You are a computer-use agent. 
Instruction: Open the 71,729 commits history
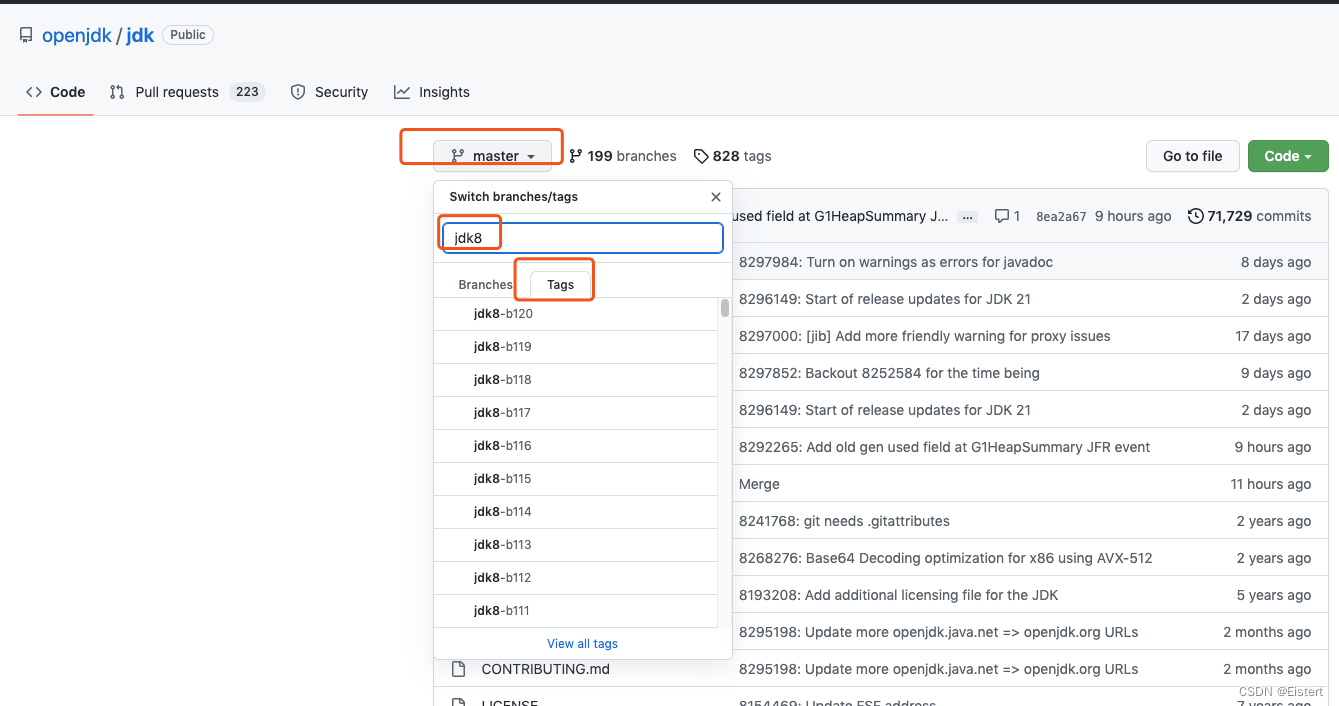tap(1249, 216)
